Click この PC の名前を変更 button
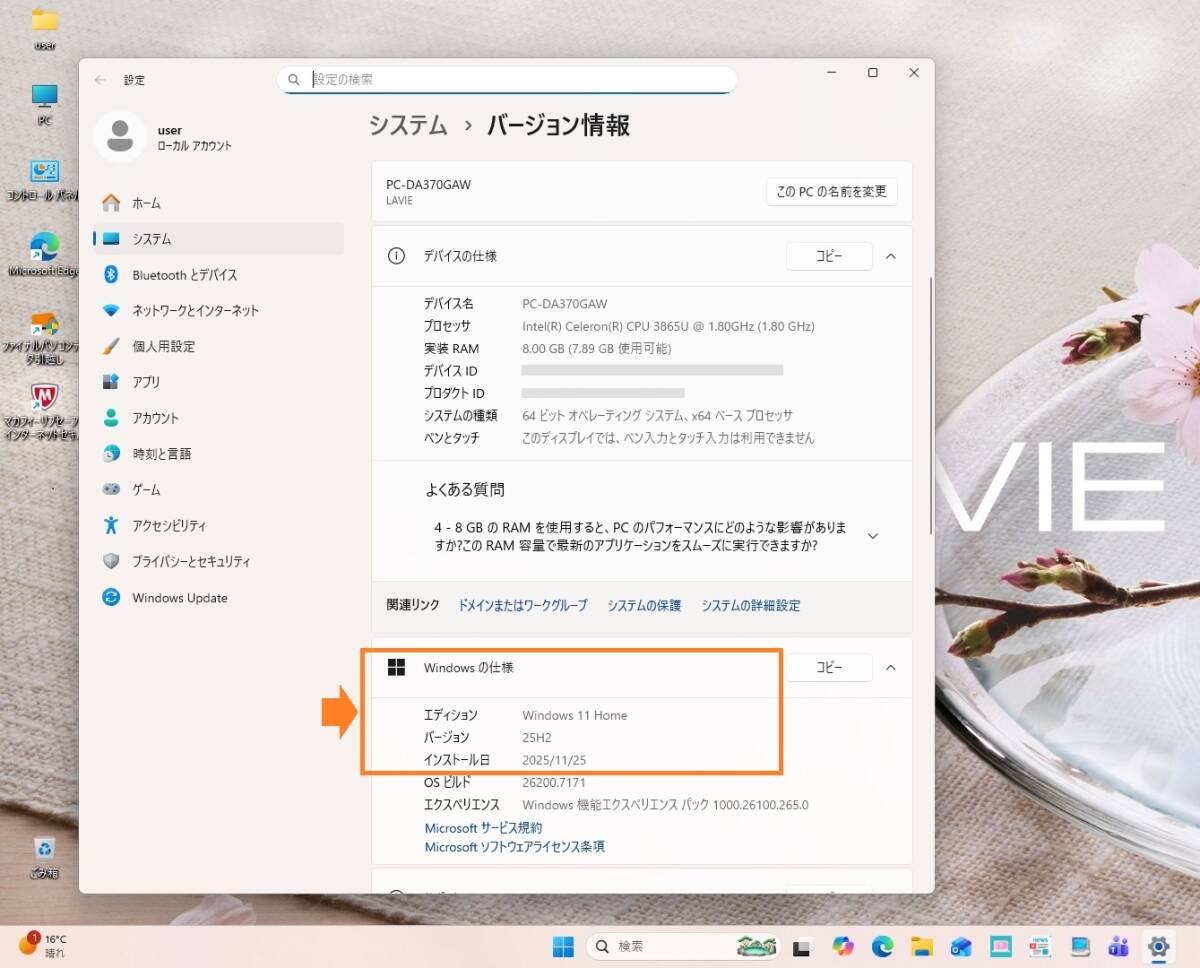This screenshot has height=968, width=1200. coord(832,192)
